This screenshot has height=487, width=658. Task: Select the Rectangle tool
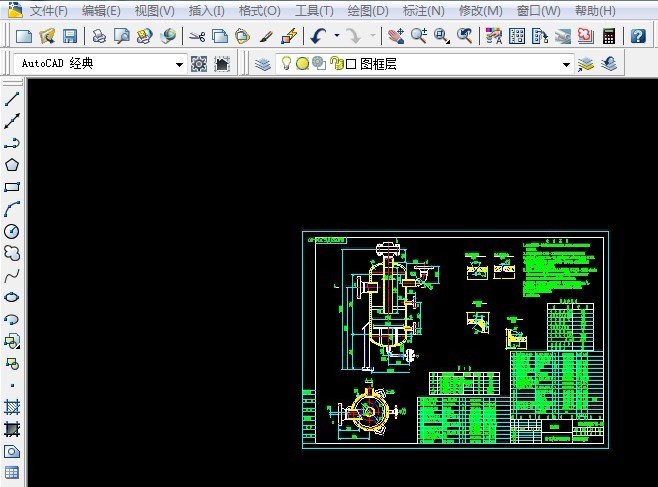12,187
